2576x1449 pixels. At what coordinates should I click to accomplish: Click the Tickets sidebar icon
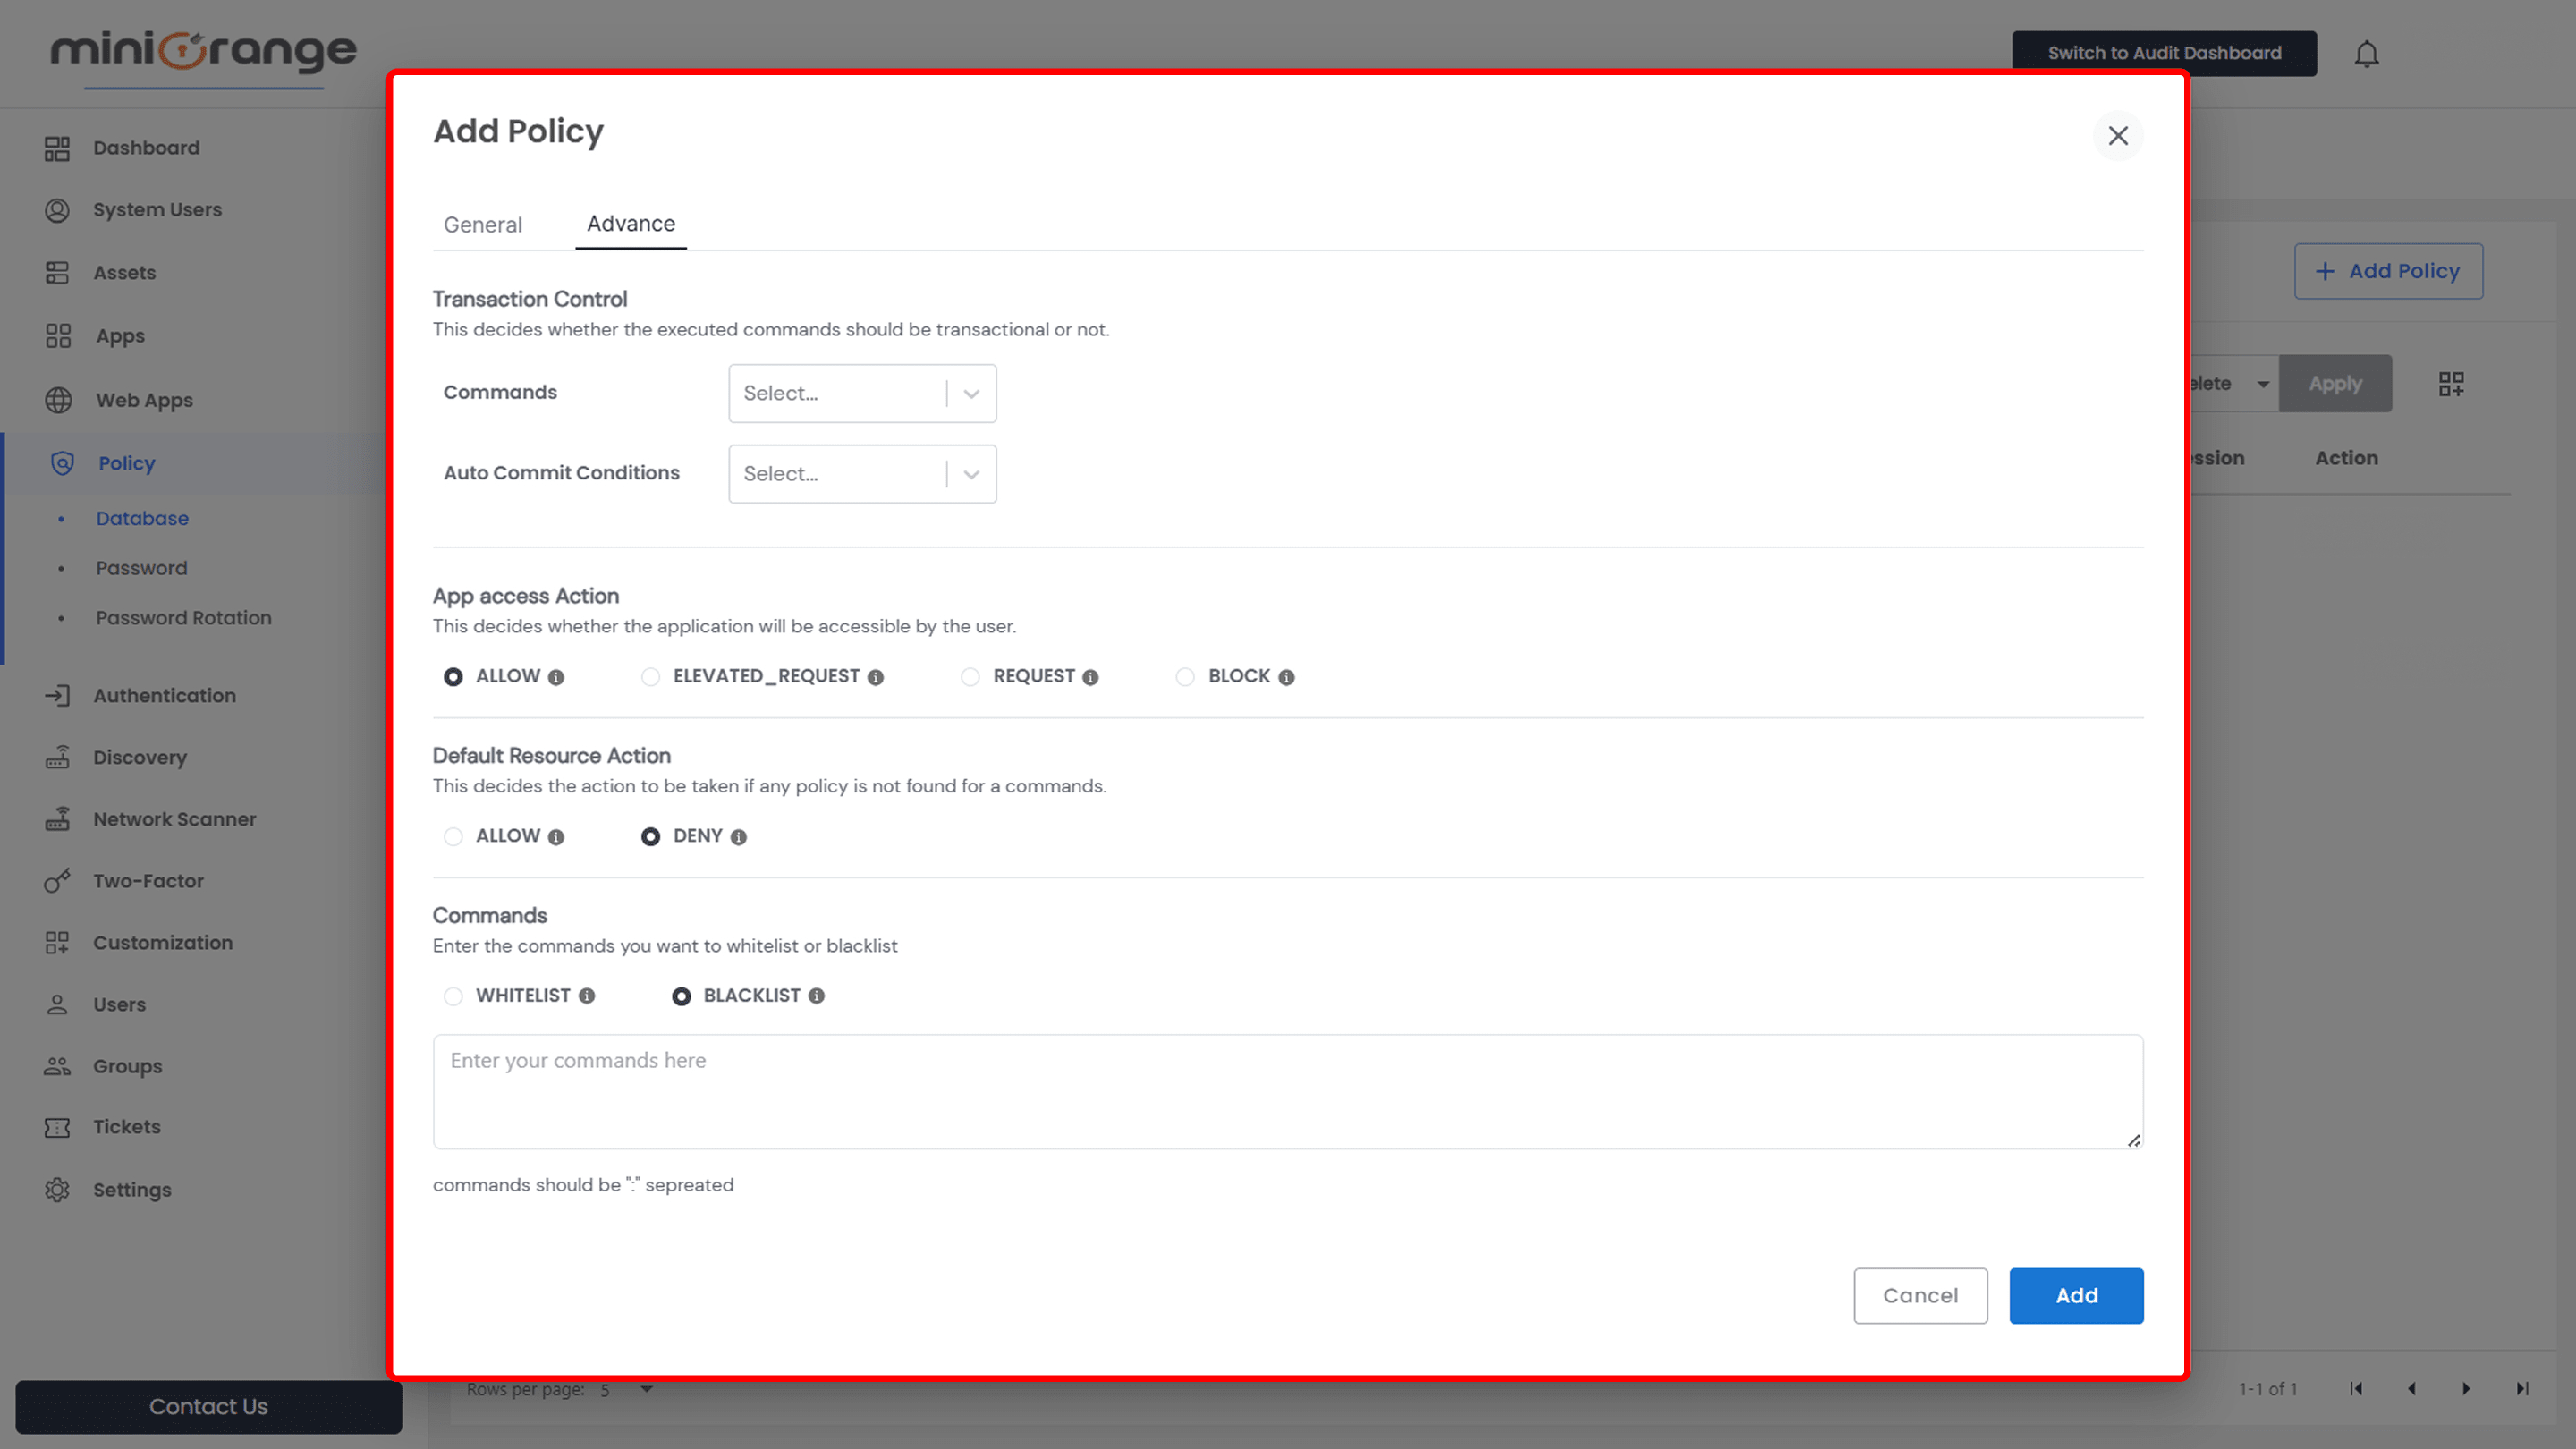click(x=57, y=1127)
